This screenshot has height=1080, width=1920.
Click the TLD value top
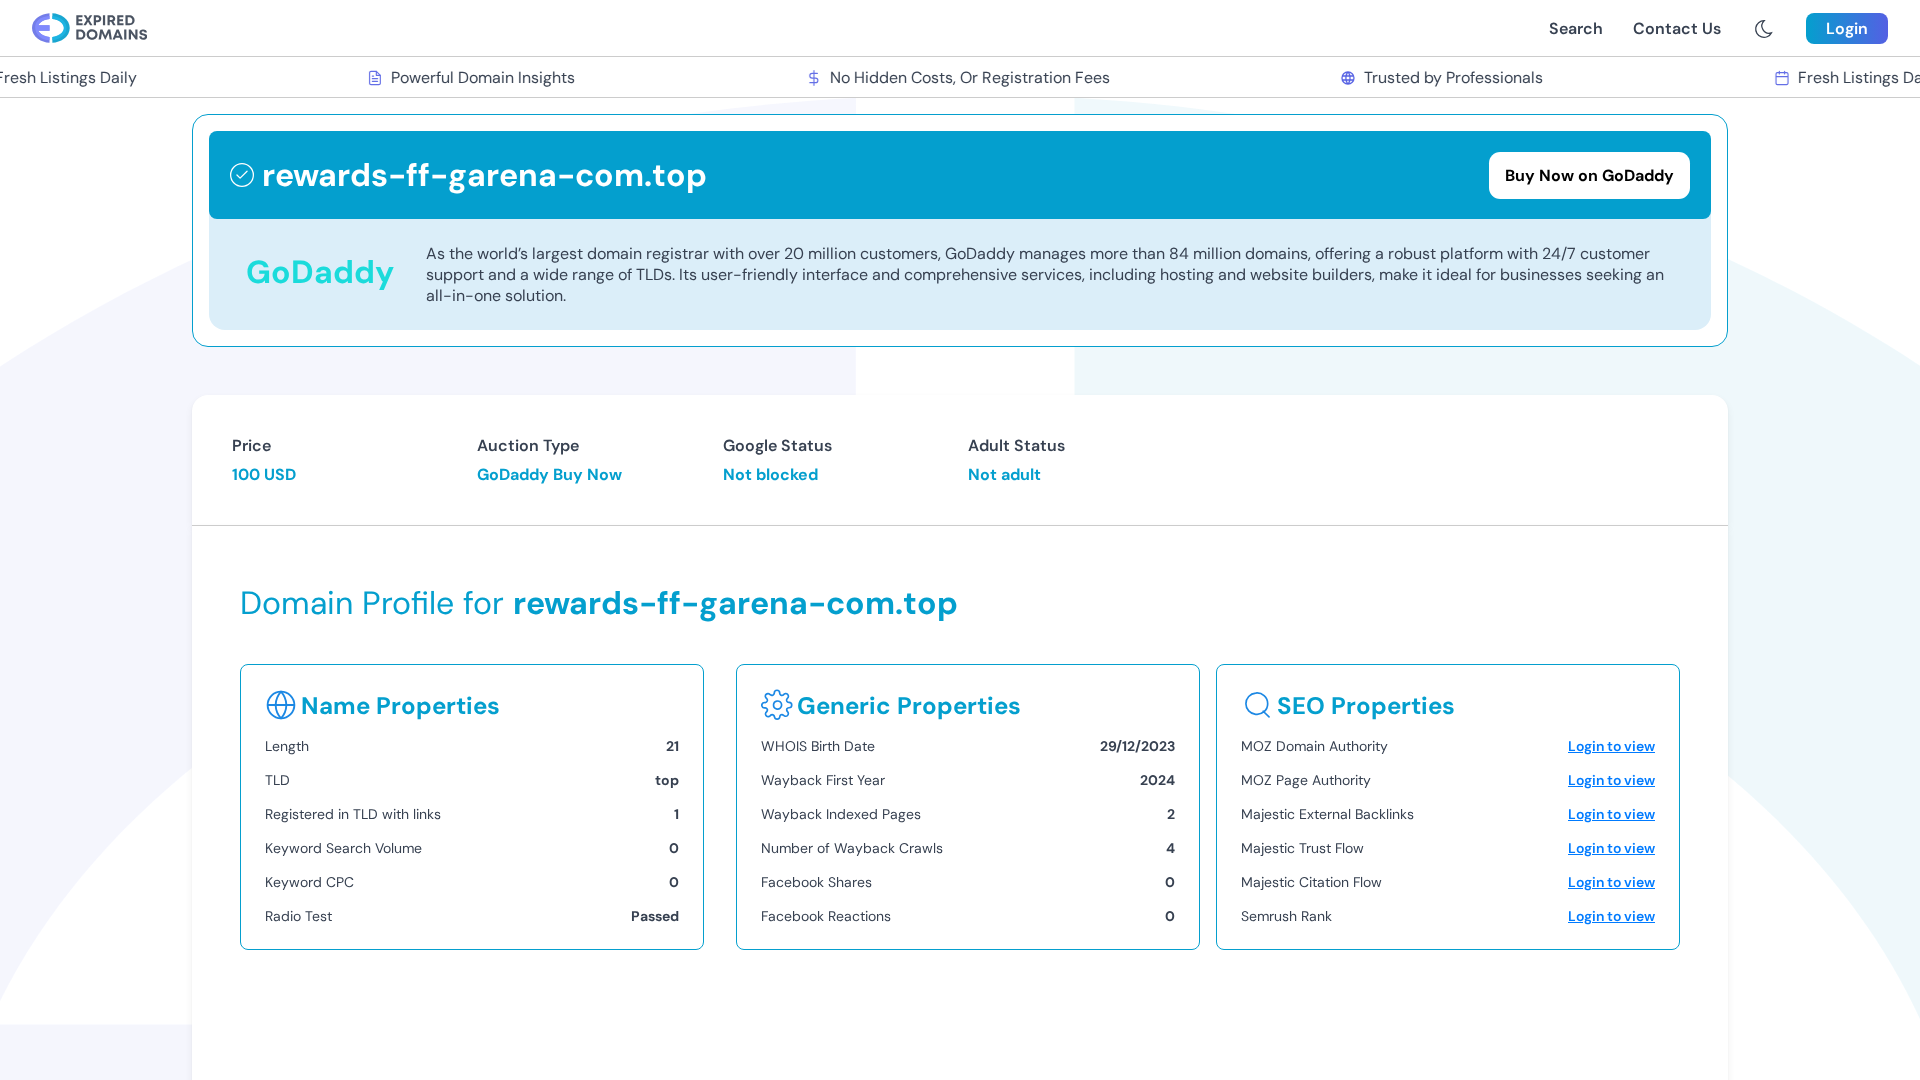[x=667, y=780]
